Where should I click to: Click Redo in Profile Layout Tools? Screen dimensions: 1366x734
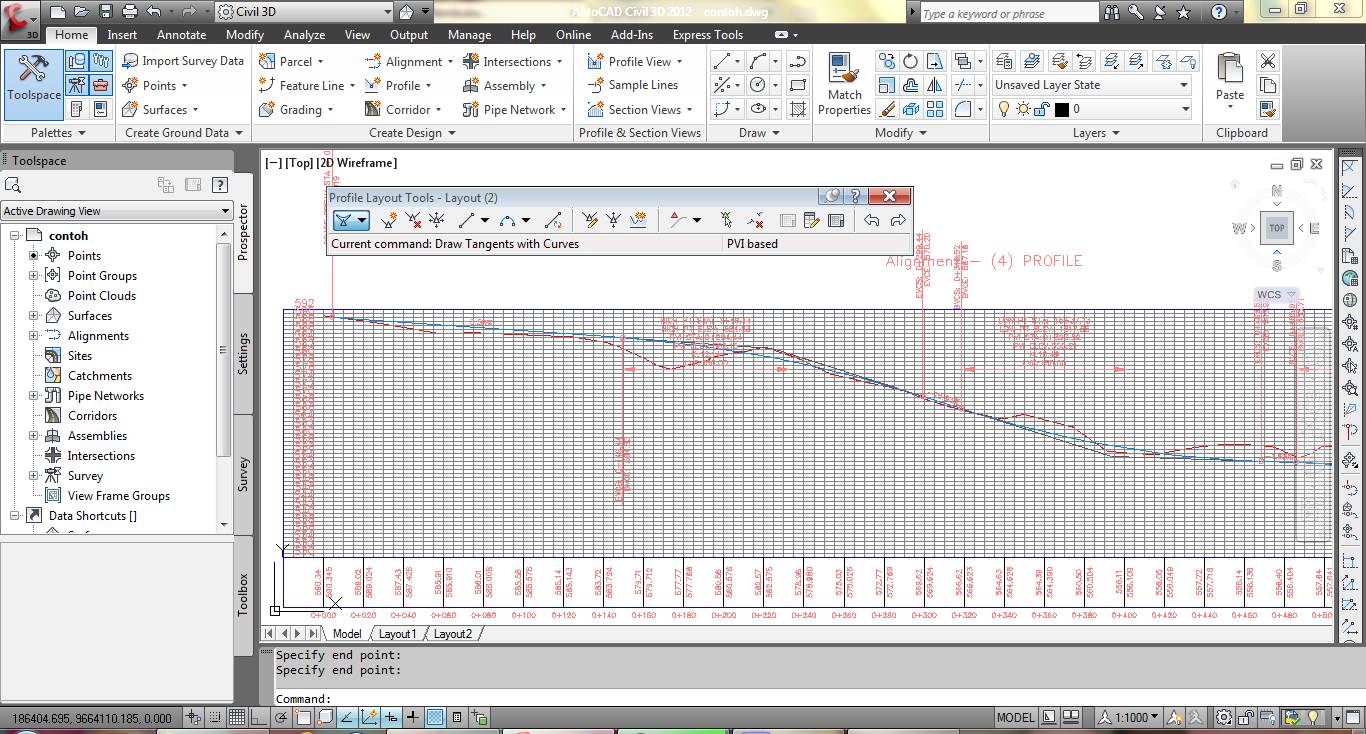[x=897, y=220]
